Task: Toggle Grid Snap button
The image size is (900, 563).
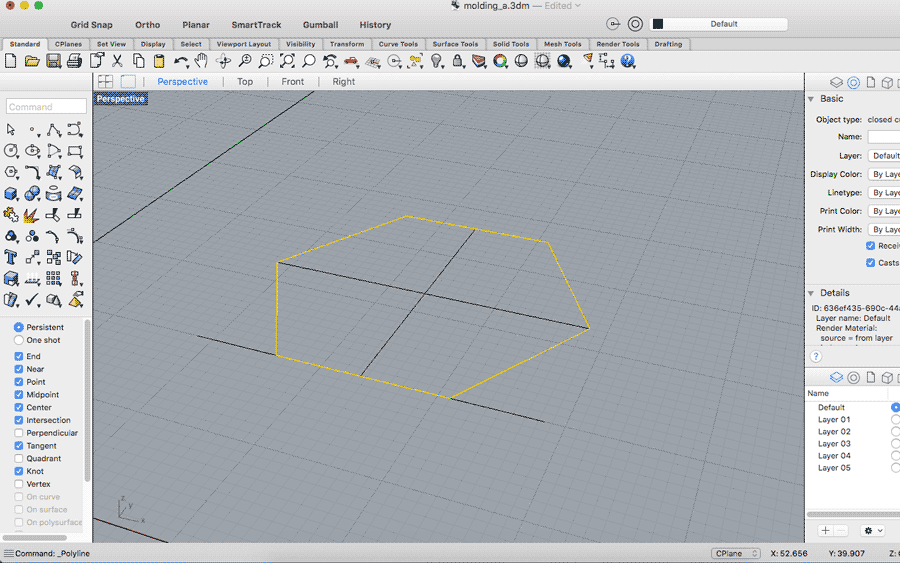Action: 91,25
